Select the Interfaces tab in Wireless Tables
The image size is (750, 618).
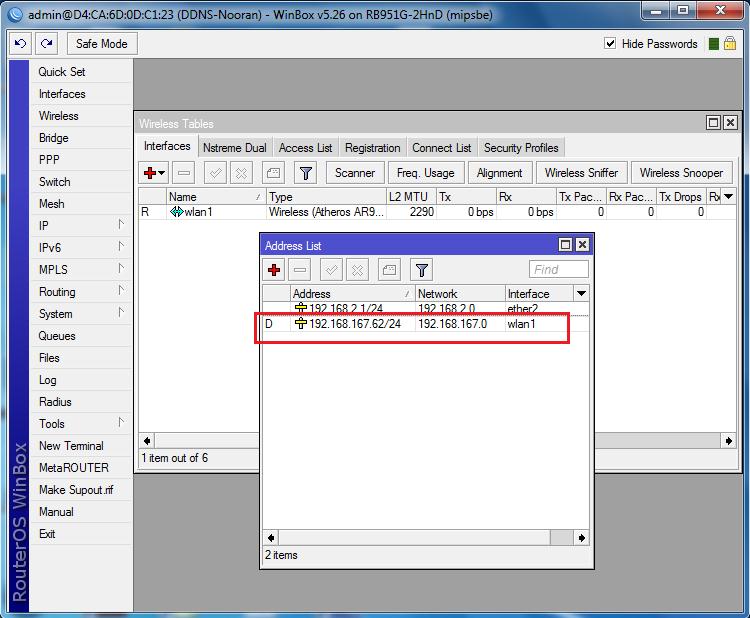click(x=167, y=146)
